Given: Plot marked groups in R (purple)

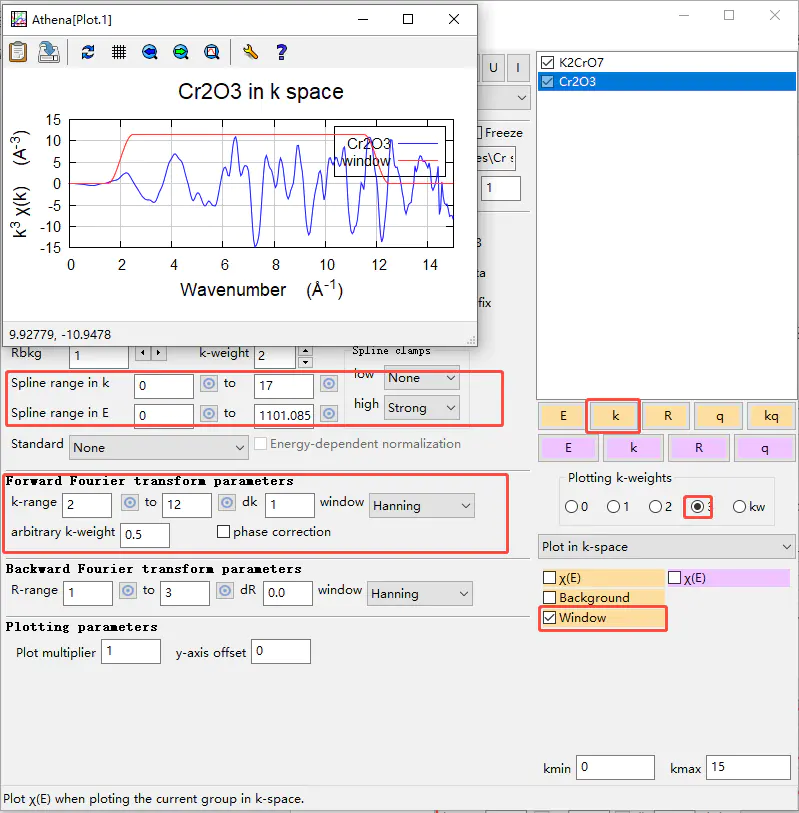Looking at the screenshot, I should coord(699,448).
